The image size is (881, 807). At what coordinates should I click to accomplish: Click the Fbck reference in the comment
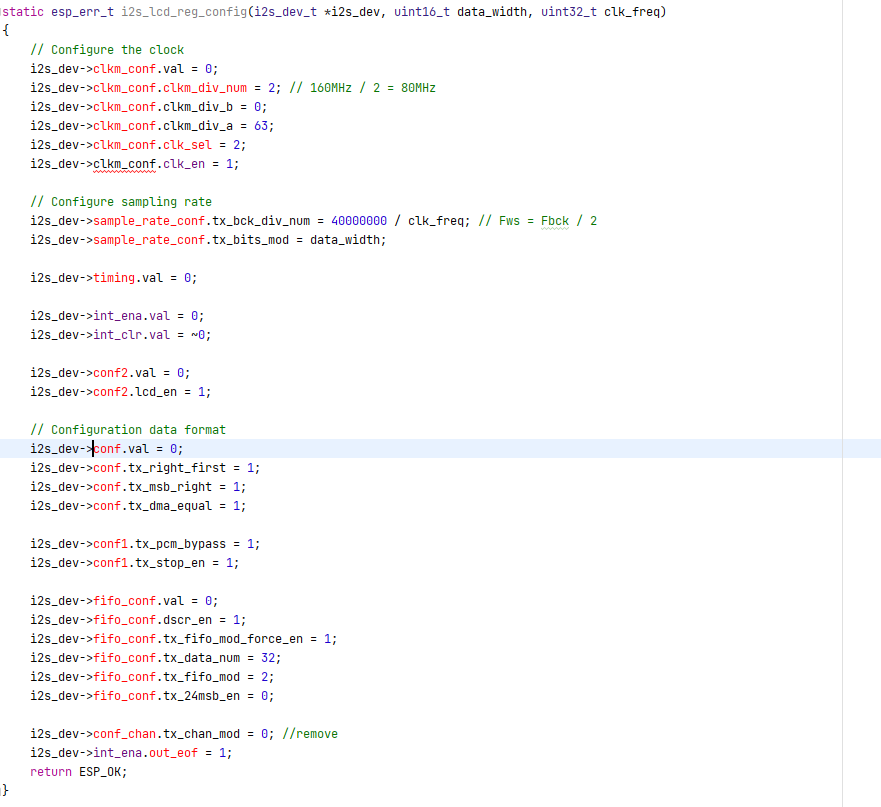554,220
